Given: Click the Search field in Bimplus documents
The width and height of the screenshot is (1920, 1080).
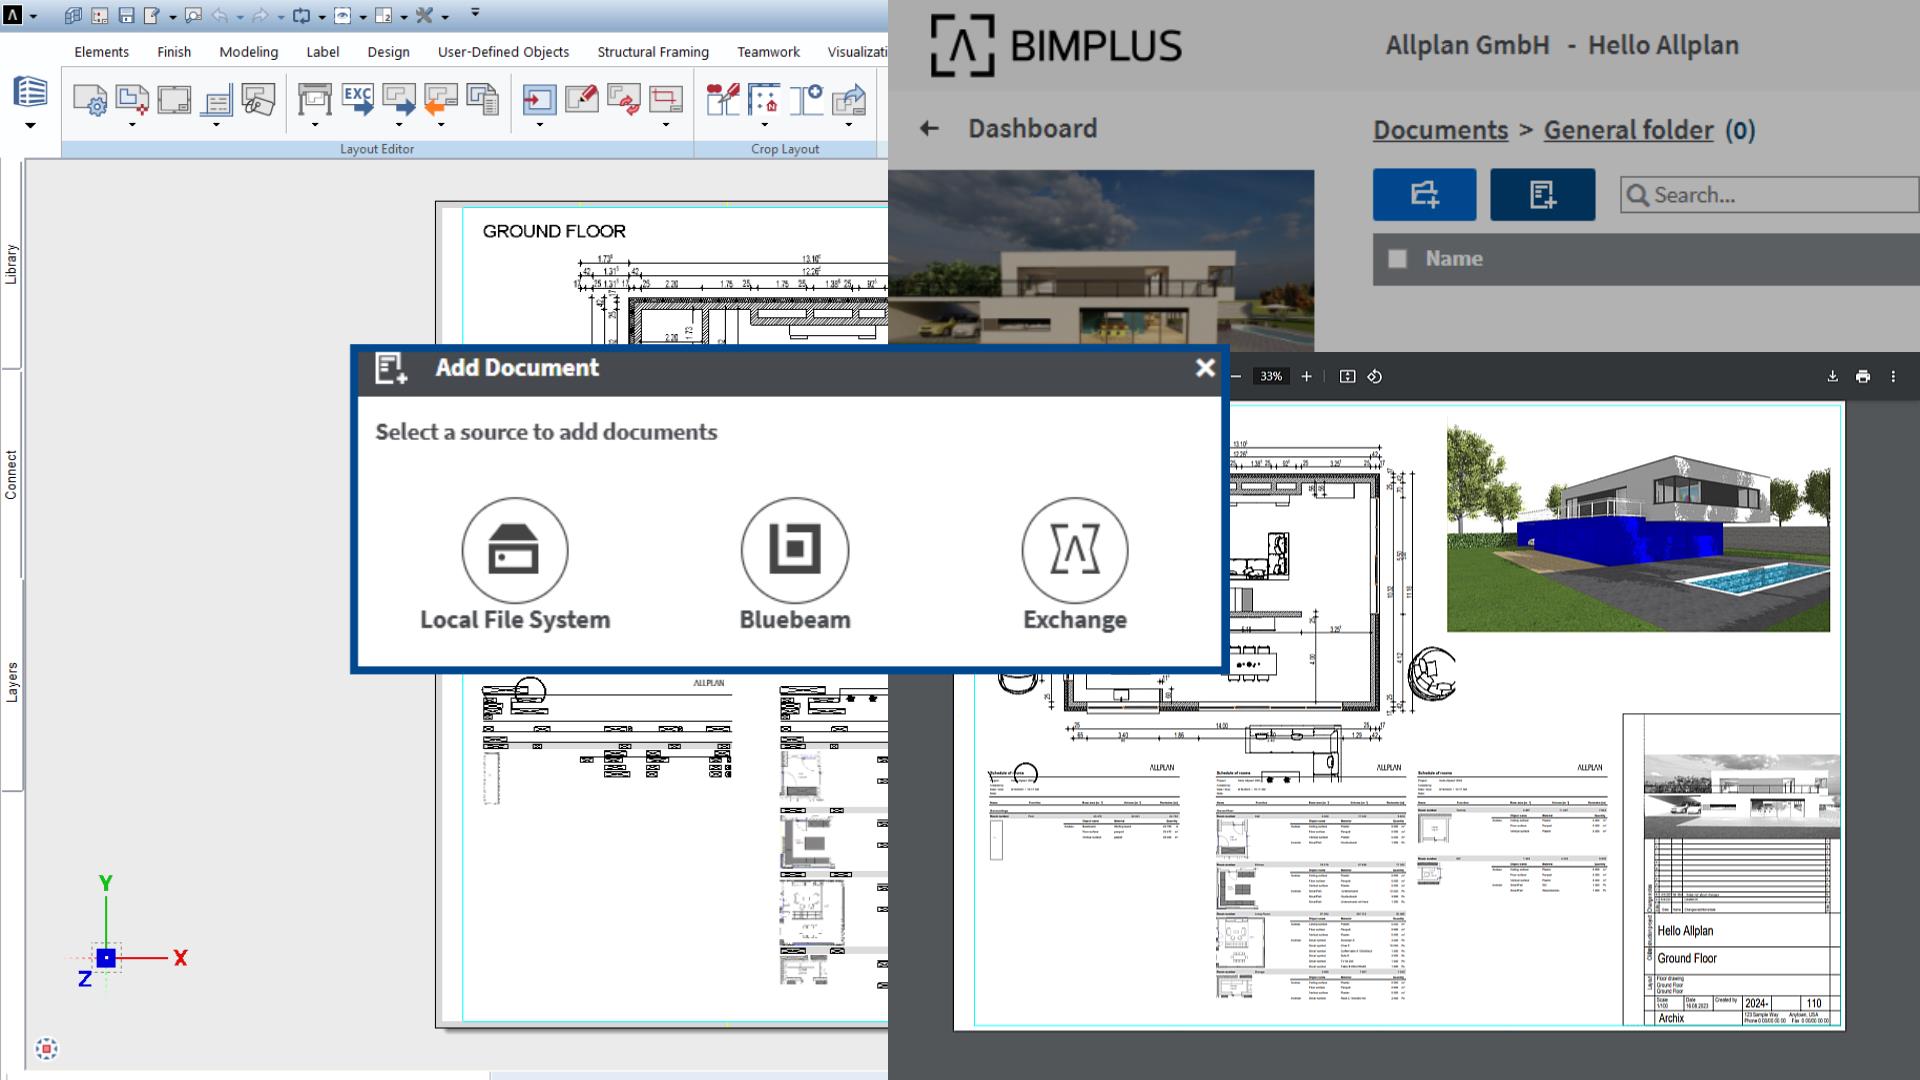Looking at the screenshot, I should 1770,195.
